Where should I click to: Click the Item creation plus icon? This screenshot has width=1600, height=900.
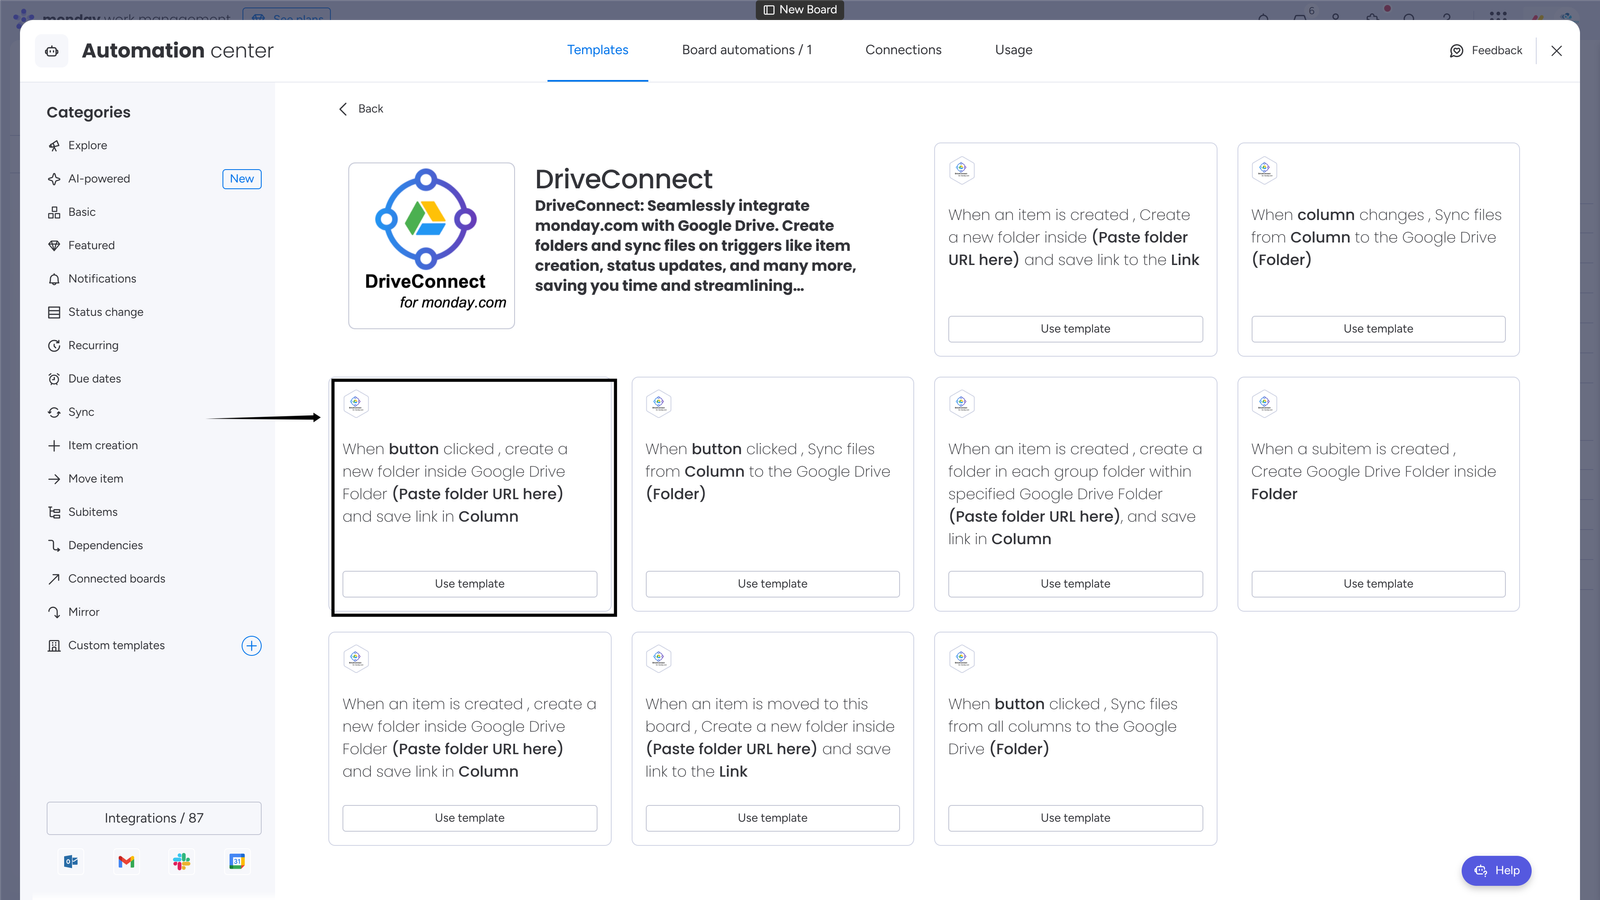point(54,446)
